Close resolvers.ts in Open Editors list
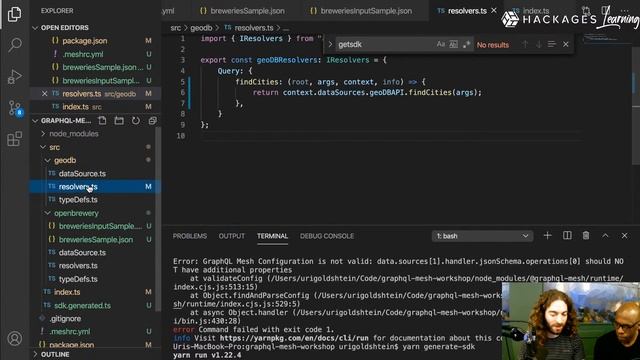The width and height of the screenshot is (640, 360). tap(44, 93)
